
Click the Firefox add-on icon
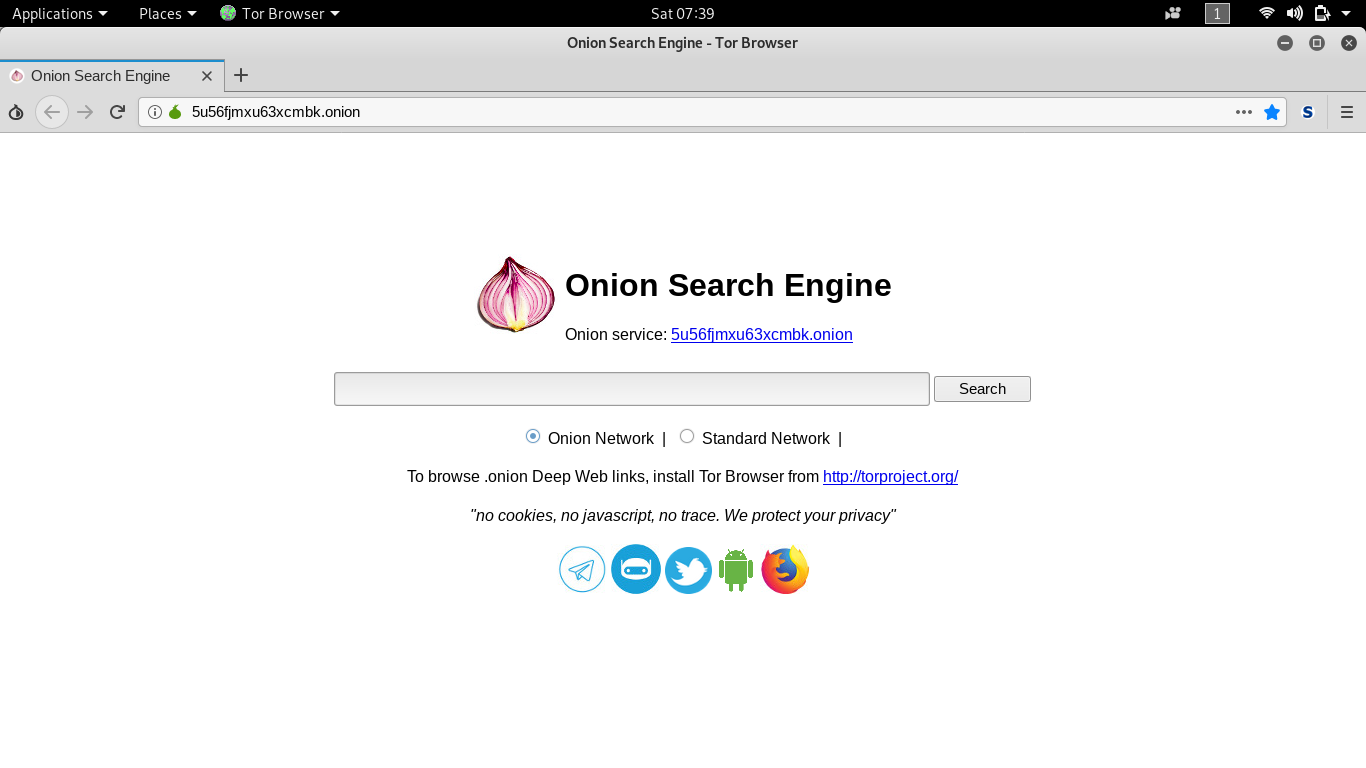point(785,570)
